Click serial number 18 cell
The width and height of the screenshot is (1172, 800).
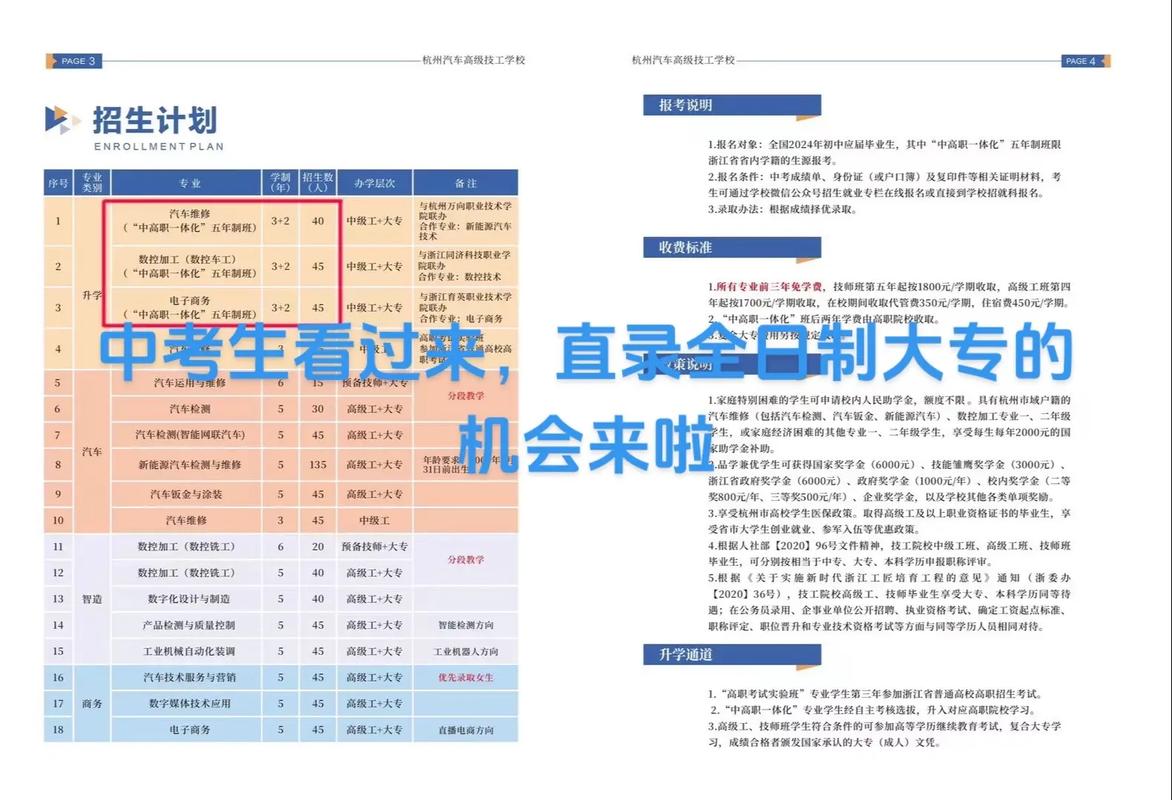click(58, 730)
